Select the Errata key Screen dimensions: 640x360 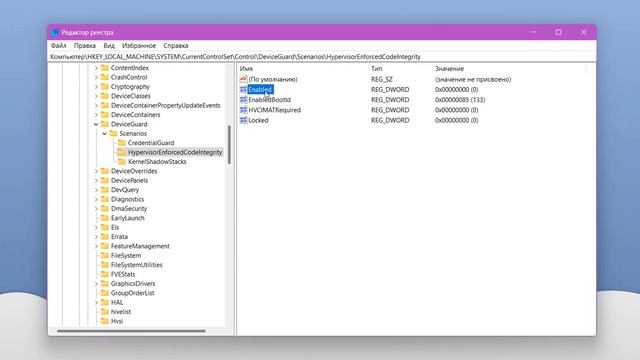(119, 237)
